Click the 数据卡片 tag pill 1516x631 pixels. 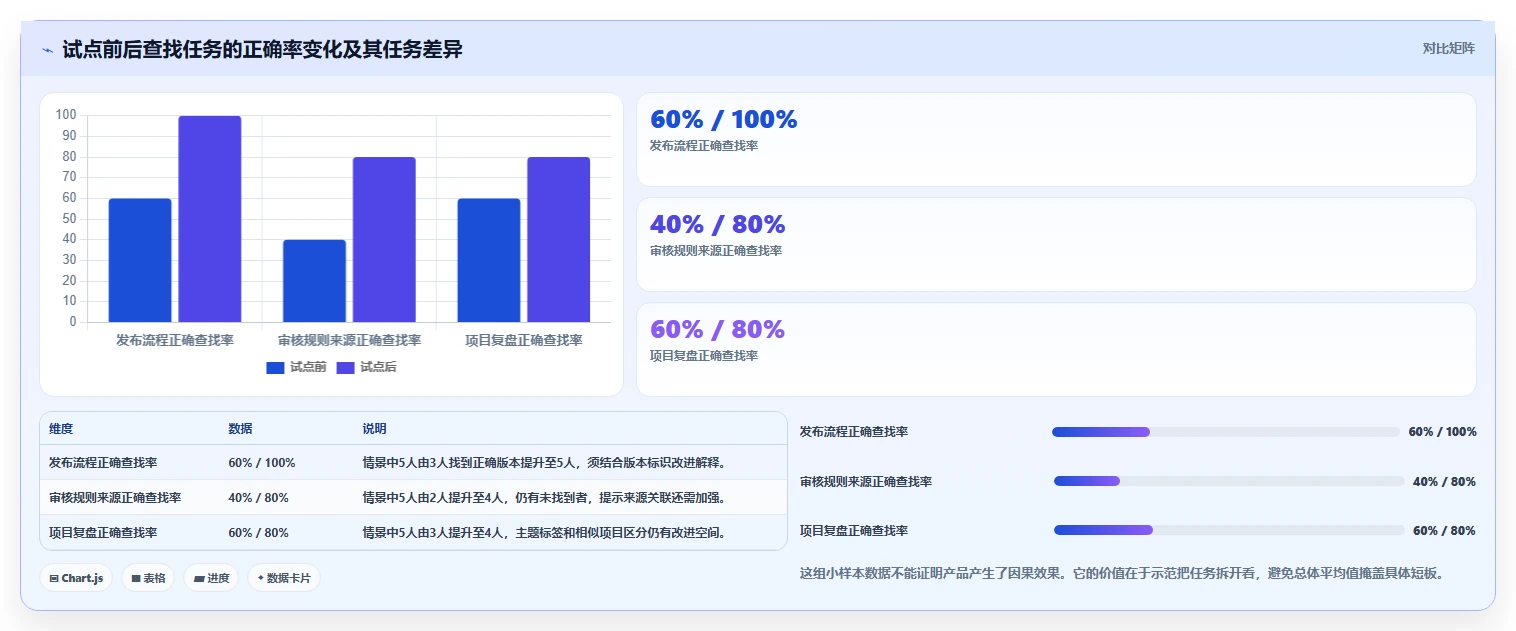click(284, 578)
